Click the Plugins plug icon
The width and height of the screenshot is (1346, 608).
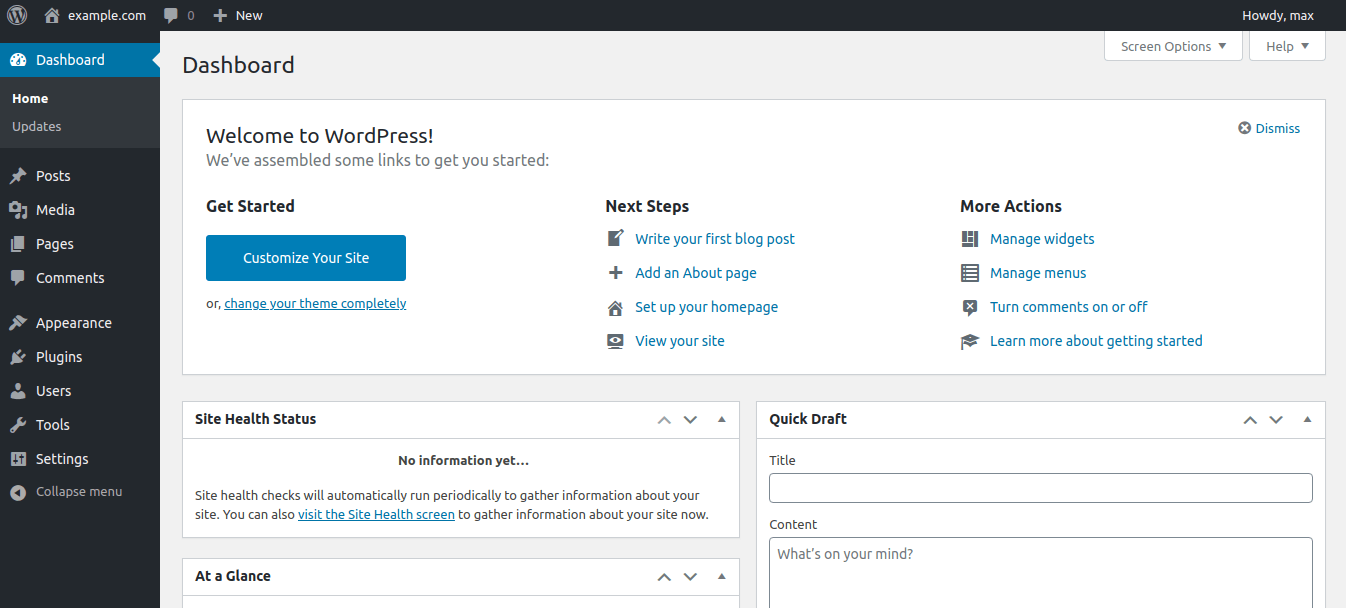pyautogui.click(x=18, y=357)
